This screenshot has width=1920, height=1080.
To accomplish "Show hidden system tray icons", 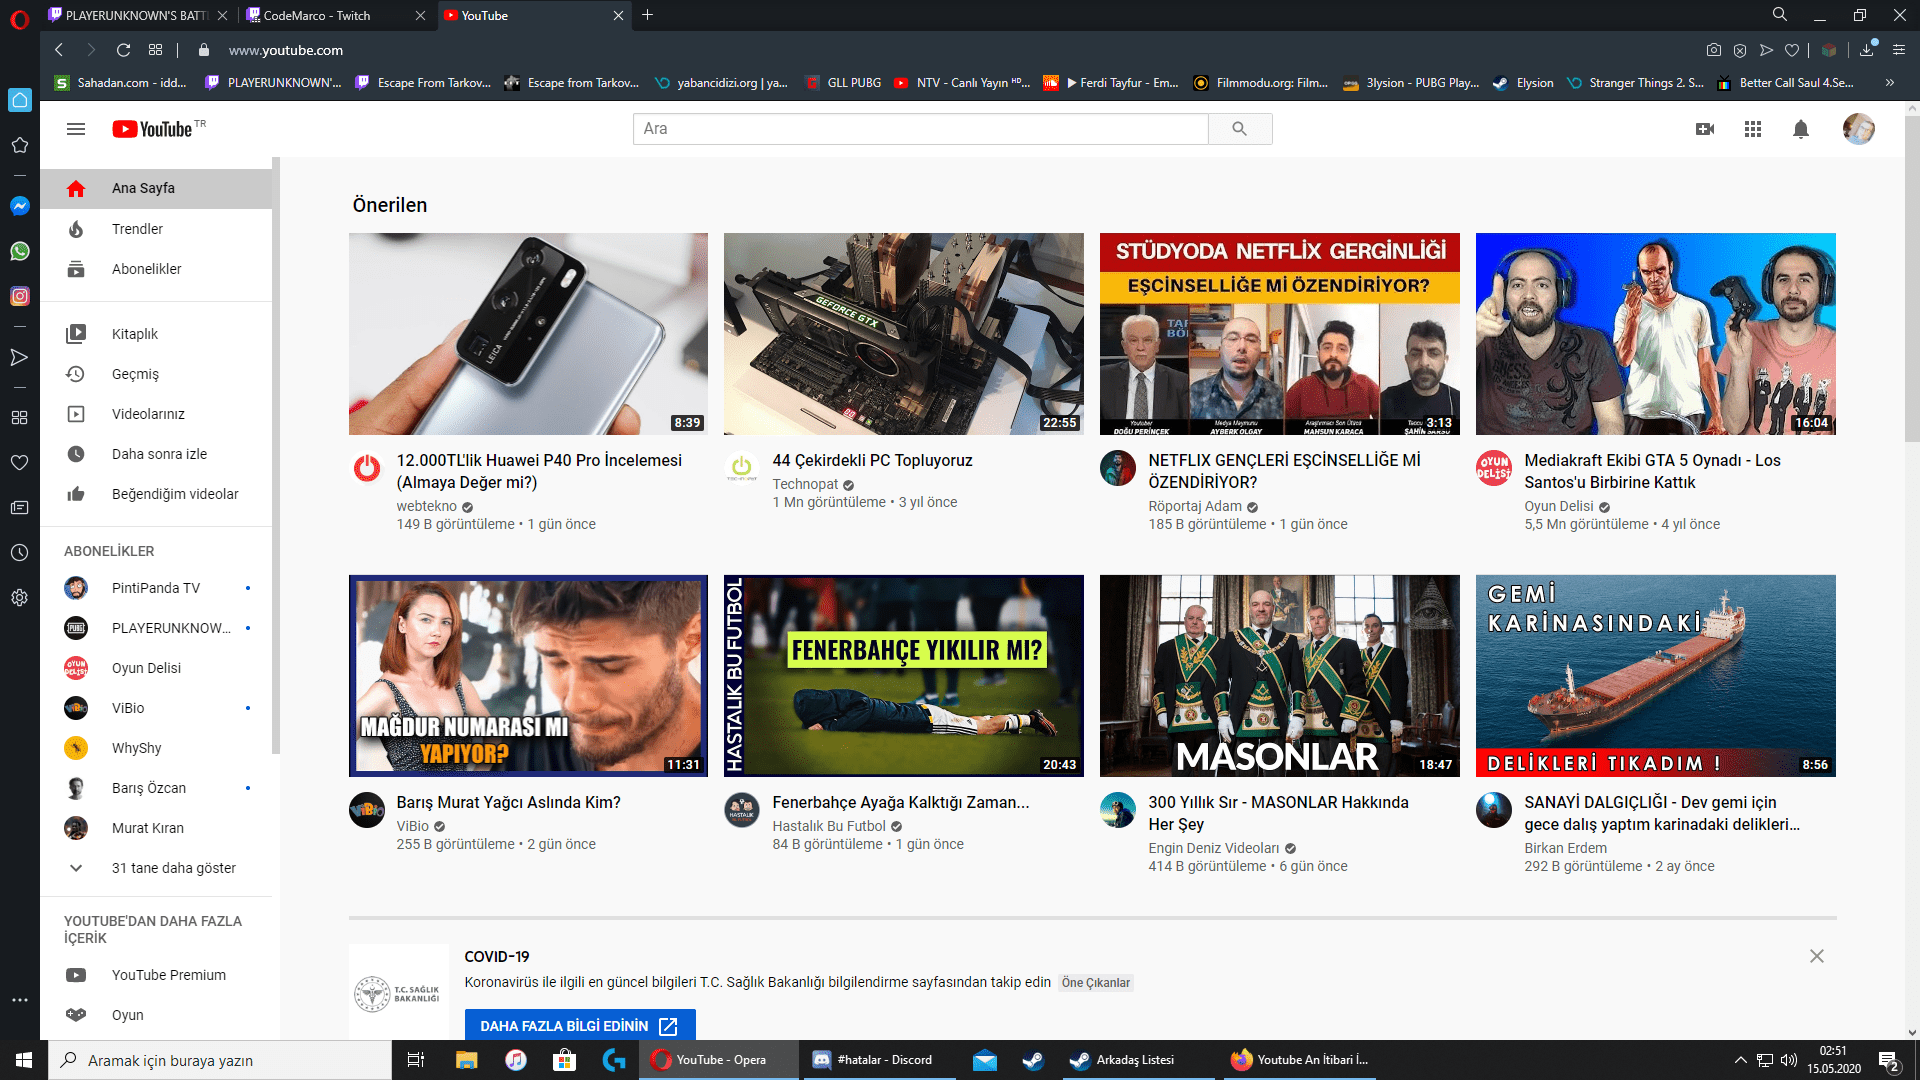I will (1740, 1060).
